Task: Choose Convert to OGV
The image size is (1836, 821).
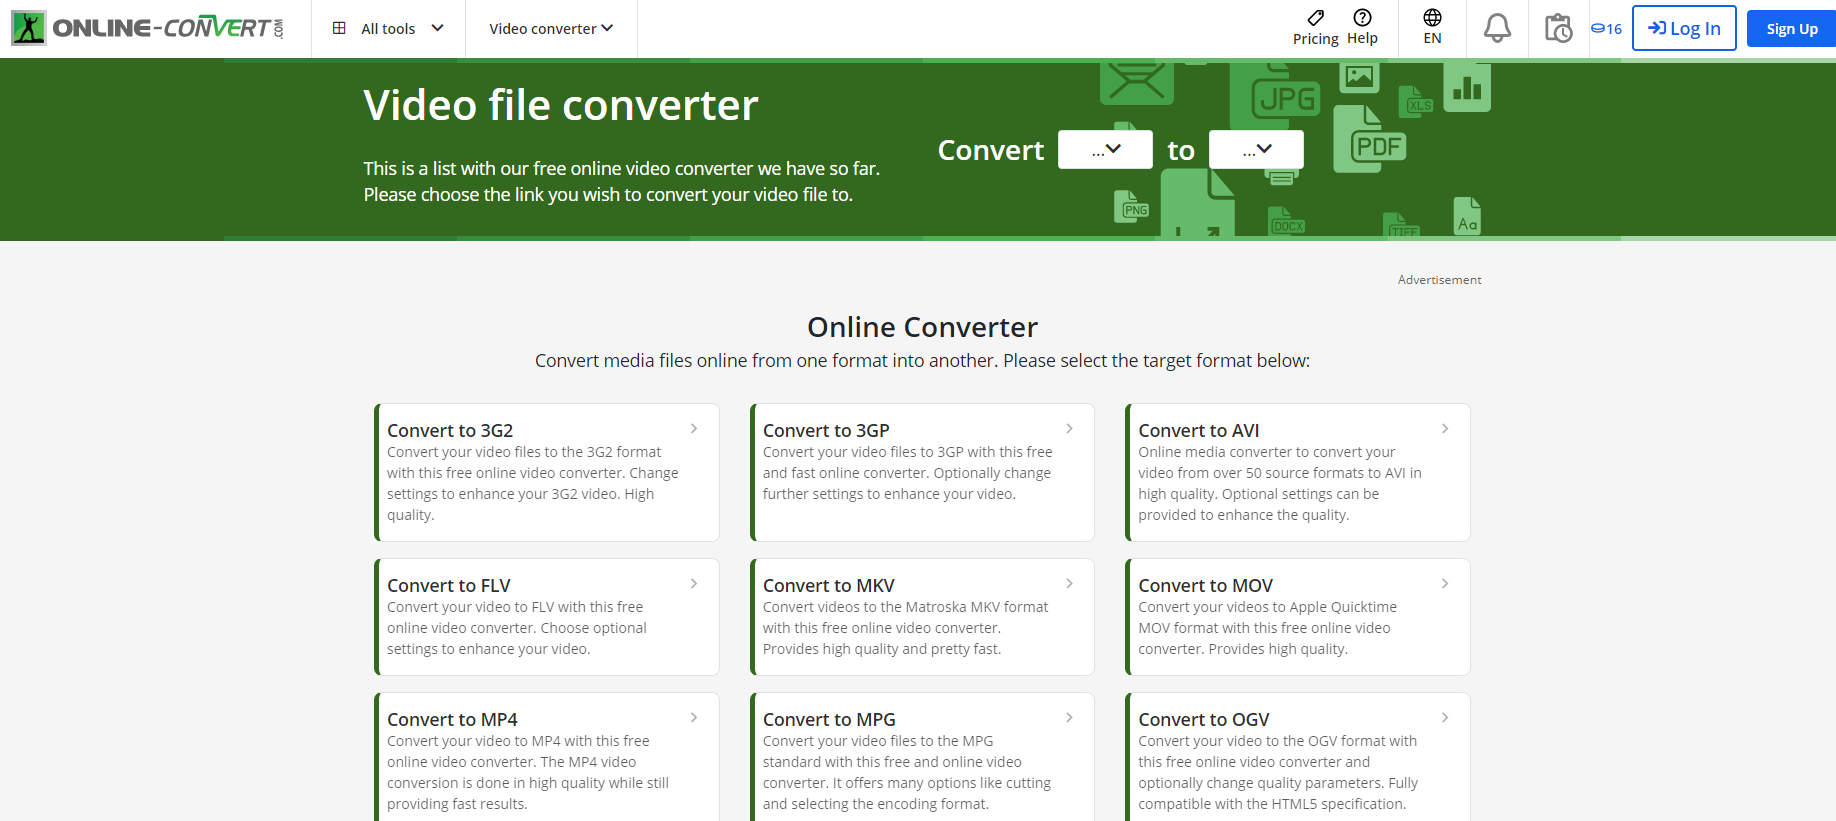Action: pos(1204,719)
